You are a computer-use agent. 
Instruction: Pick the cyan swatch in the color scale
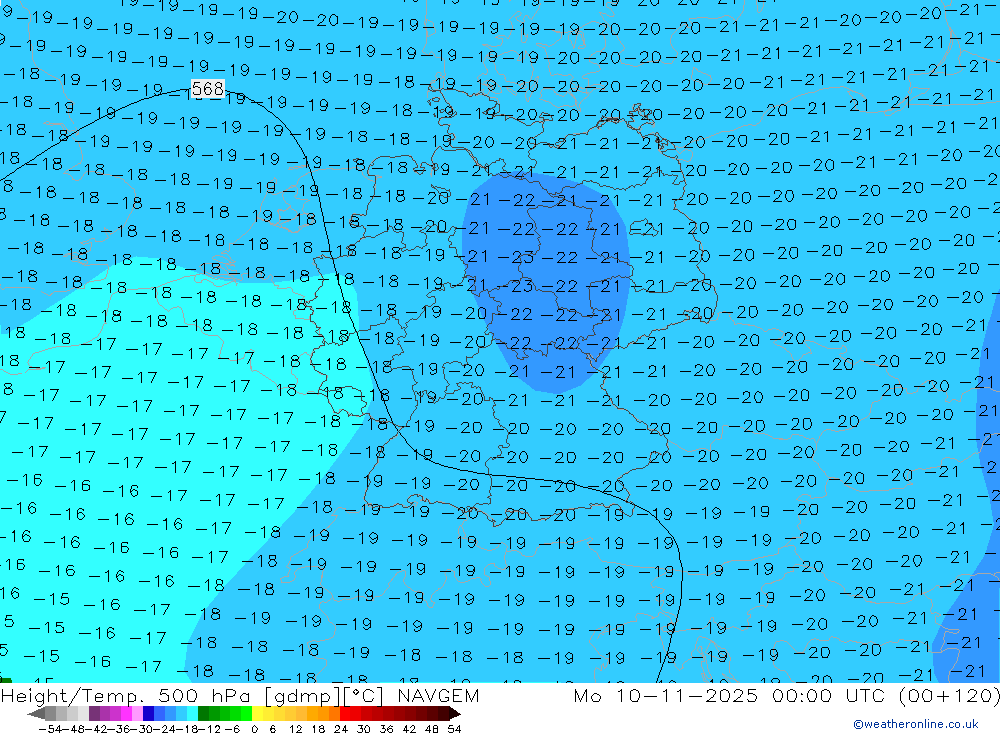(192, 714)
